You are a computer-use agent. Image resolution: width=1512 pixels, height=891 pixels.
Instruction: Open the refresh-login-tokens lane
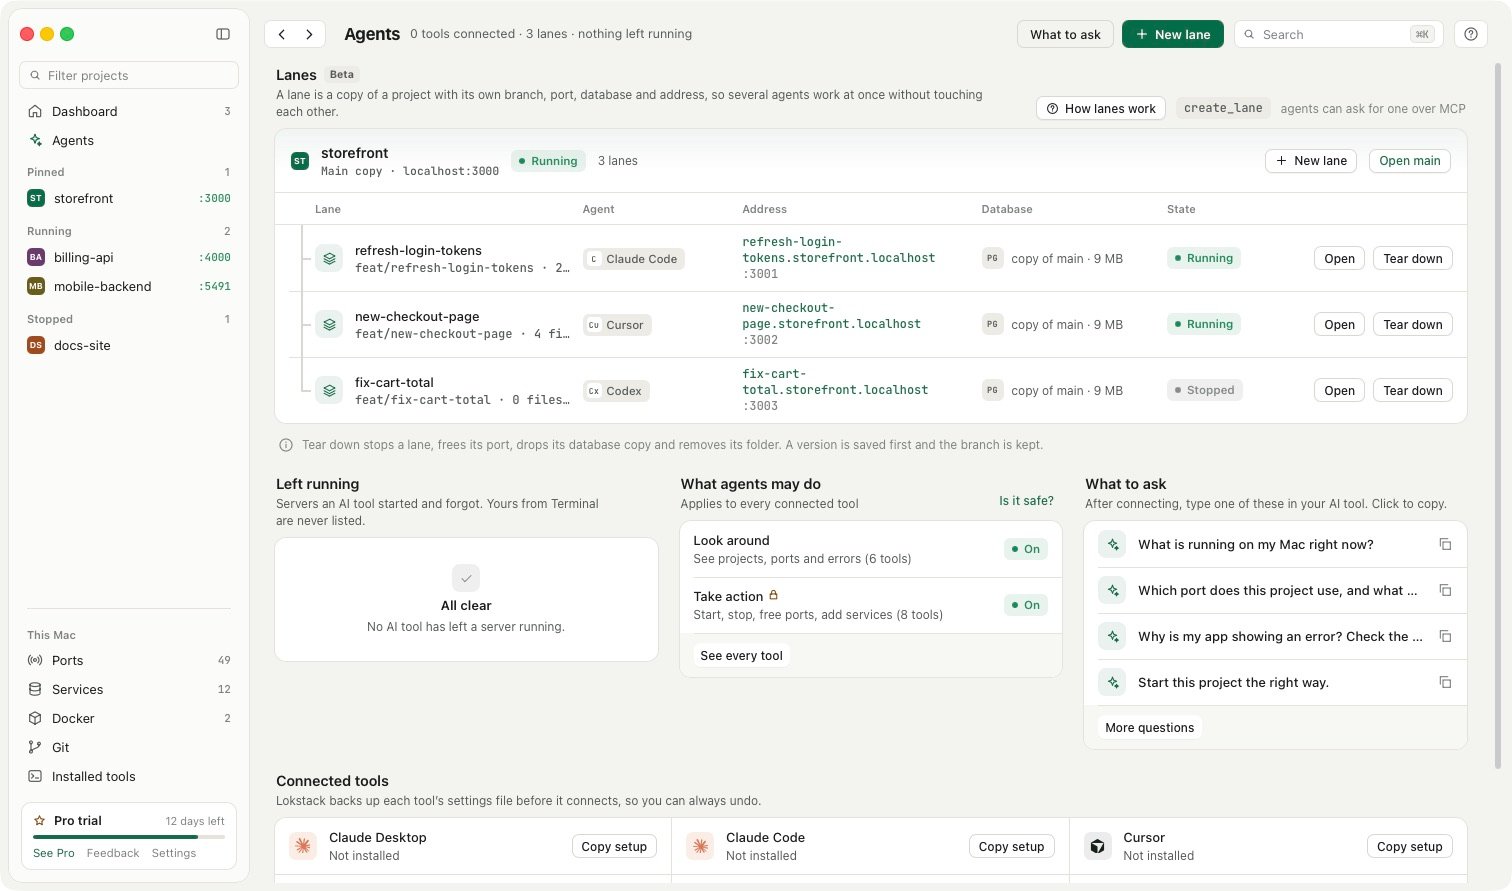click(1339, 258)
